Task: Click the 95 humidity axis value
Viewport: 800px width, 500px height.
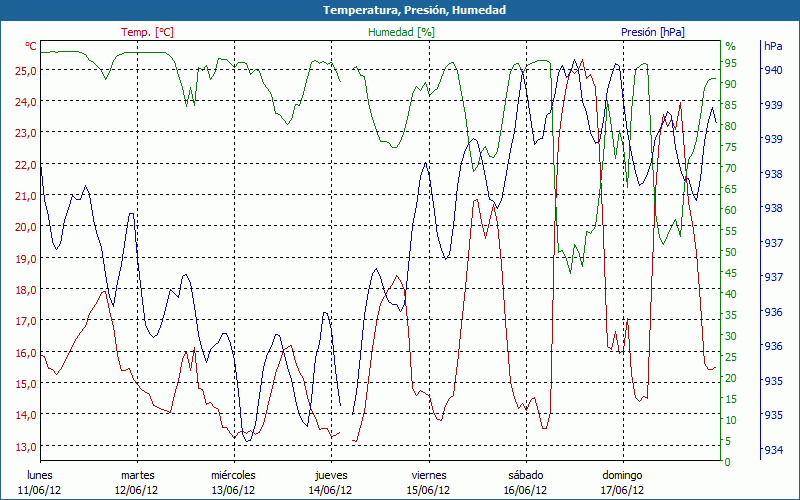Action: point(731,63)
